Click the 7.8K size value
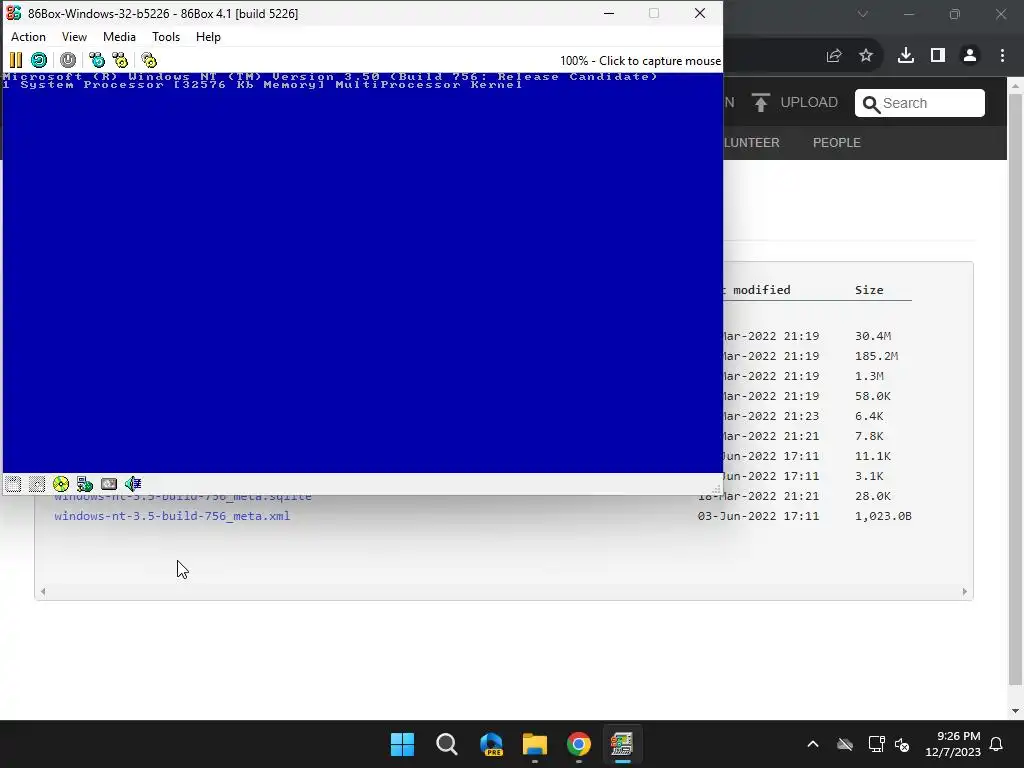1024x768 pixels. pos(869,436)
